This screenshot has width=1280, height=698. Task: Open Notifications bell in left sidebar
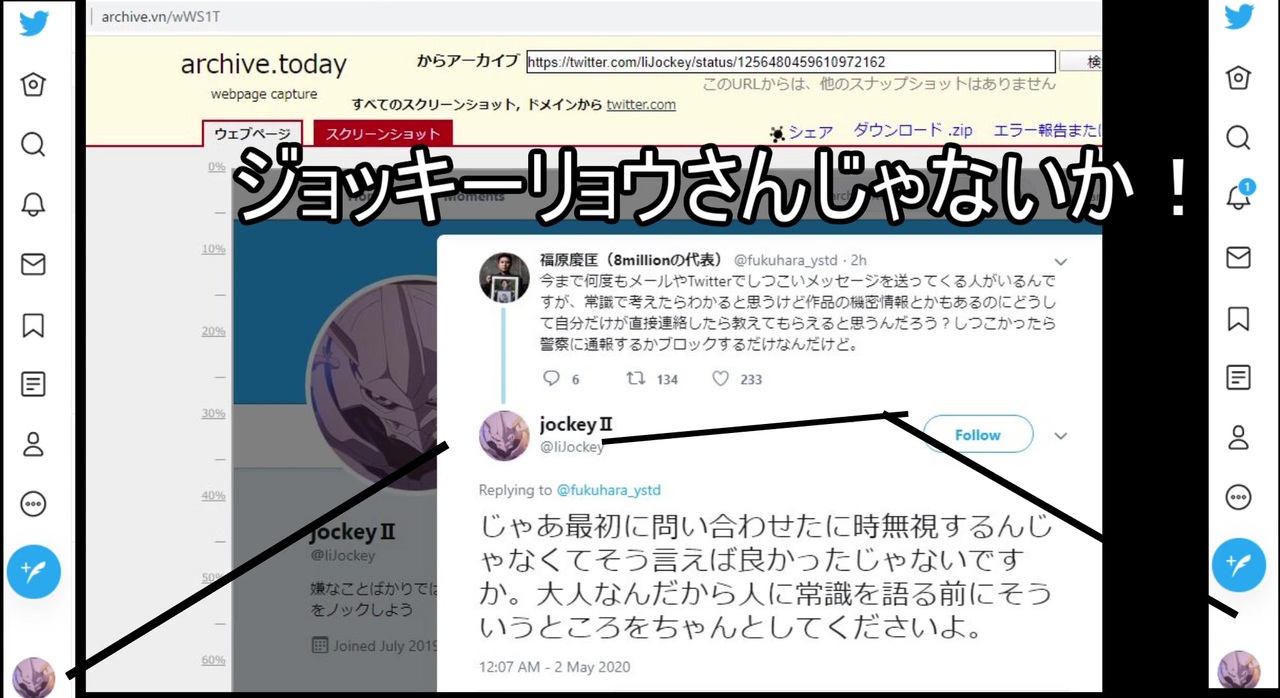pyautogui.click(x=33, y=204)
